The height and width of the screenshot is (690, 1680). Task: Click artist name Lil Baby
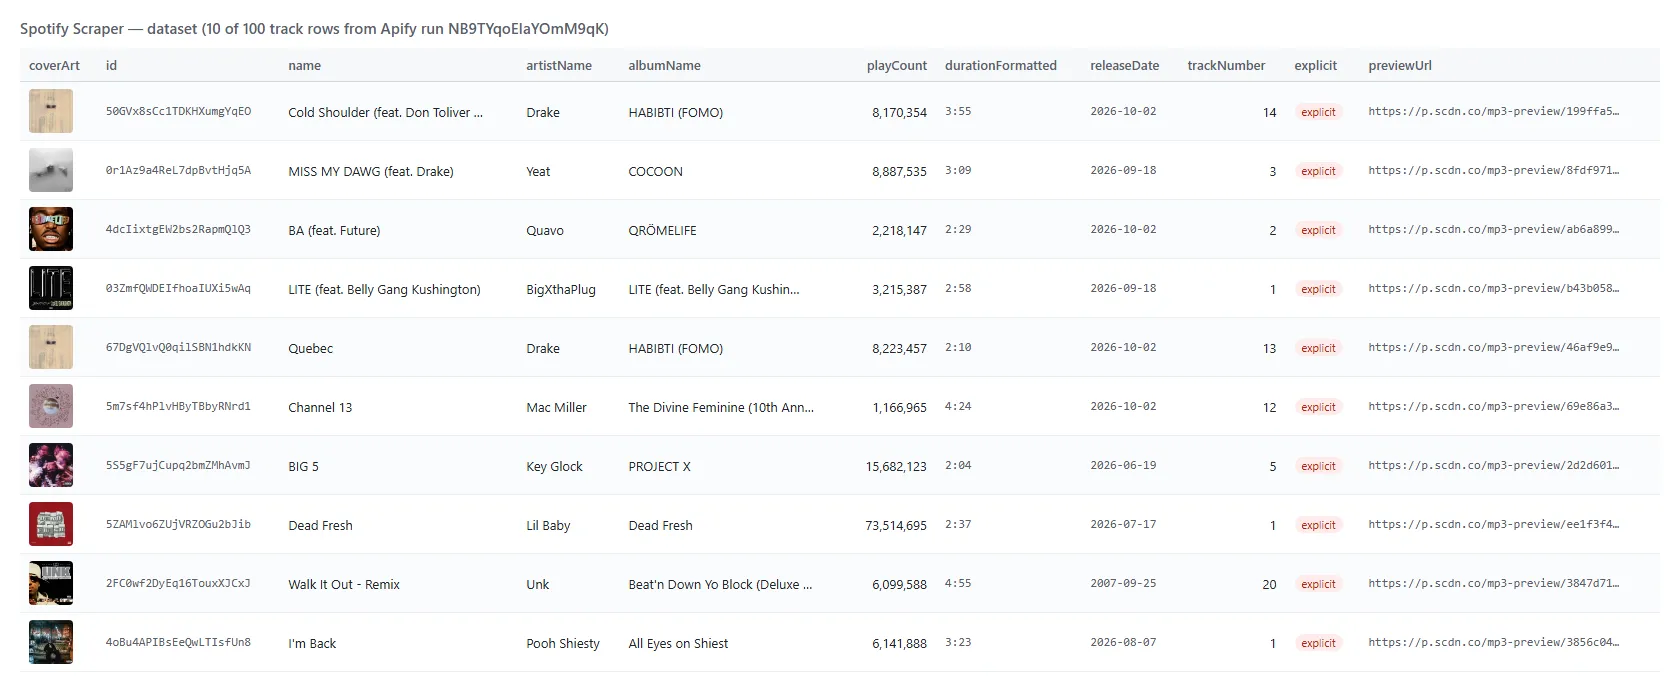[x=548, y=525]
